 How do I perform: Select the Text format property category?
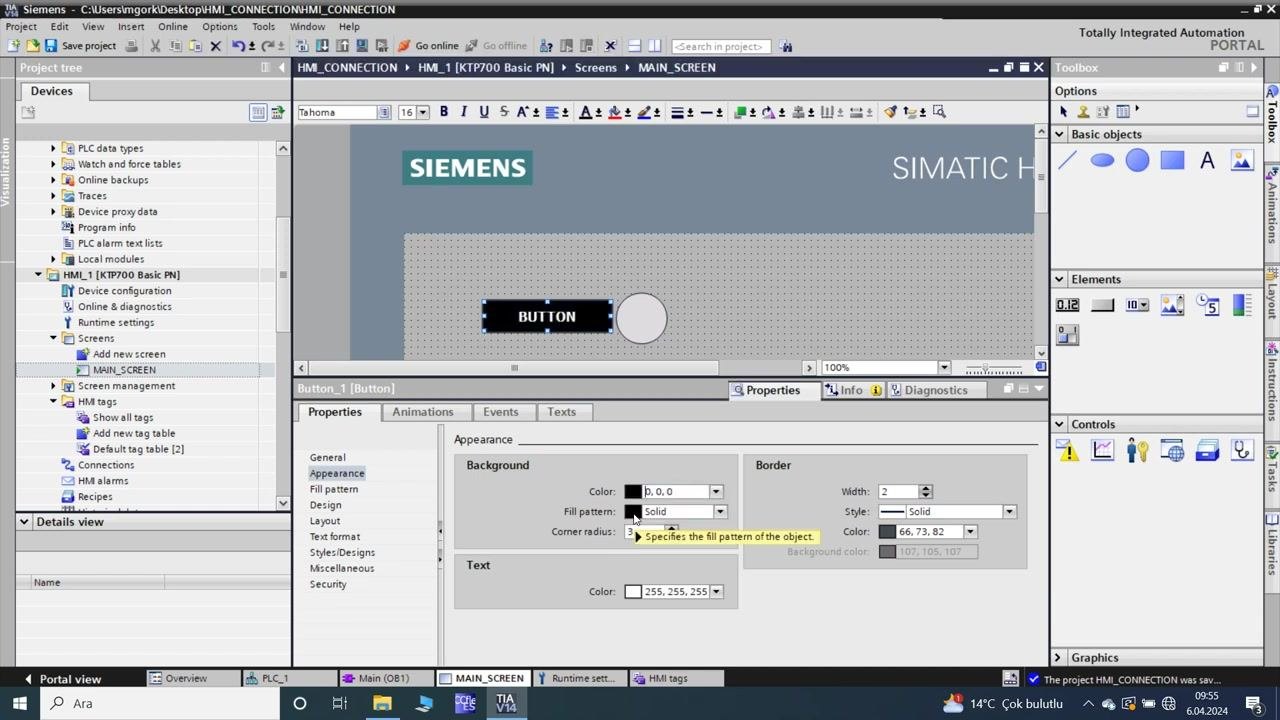pos(335,537)
